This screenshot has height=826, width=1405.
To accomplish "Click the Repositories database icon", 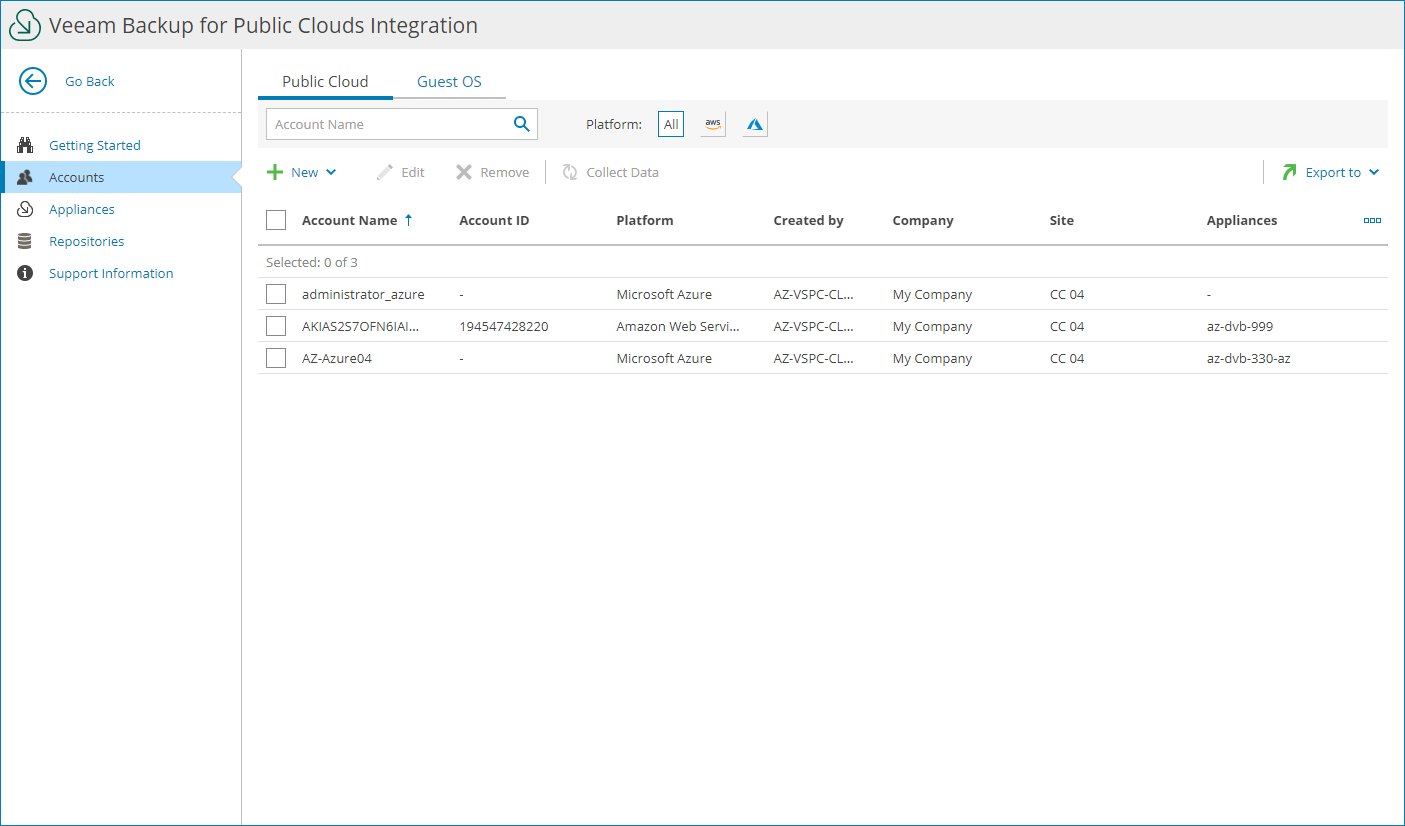I will 26,241.
